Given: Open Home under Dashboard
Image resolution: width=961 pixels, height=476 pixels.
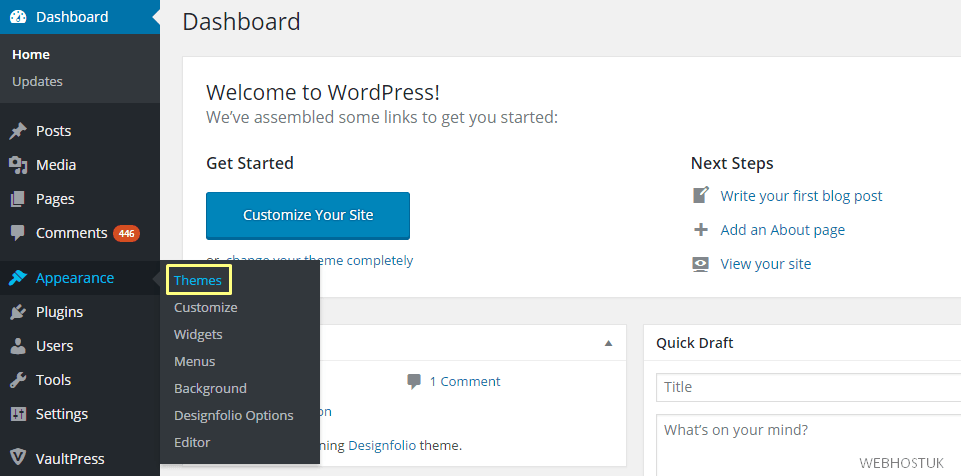Looking at the screenshot, I should (31, 55).
